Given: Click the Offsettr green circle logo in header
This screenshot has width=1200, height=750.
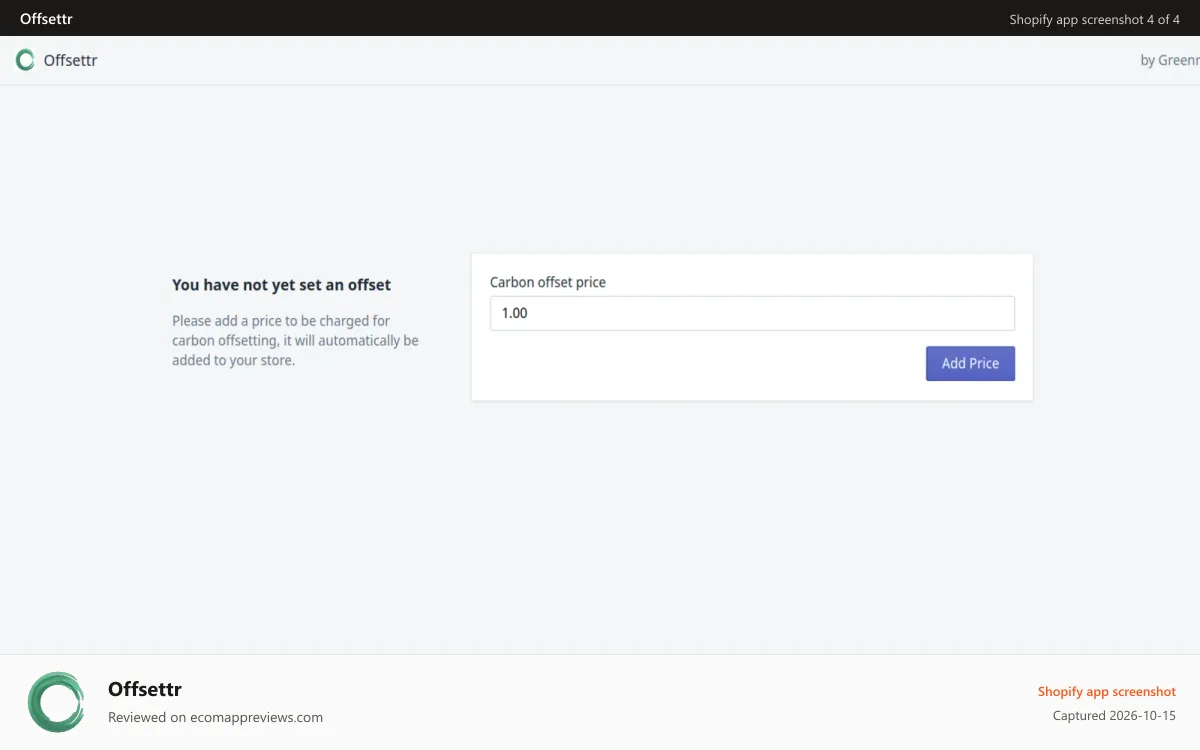Looking at the screenshot, I should (x=25, y=60).
